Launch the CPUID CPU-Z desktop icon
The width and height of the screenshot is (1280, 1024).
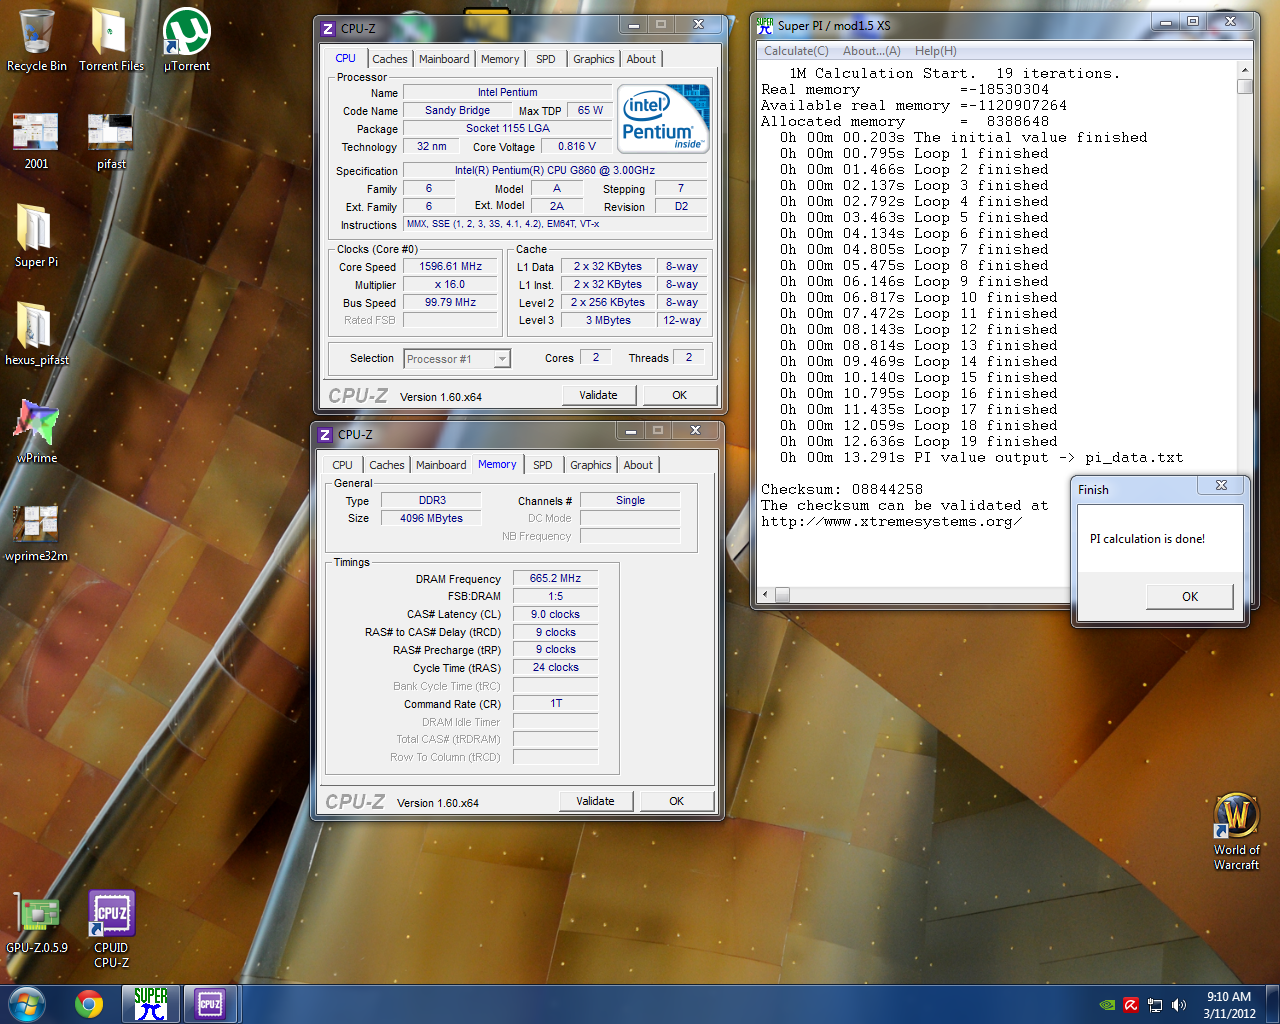coord(111,929)
